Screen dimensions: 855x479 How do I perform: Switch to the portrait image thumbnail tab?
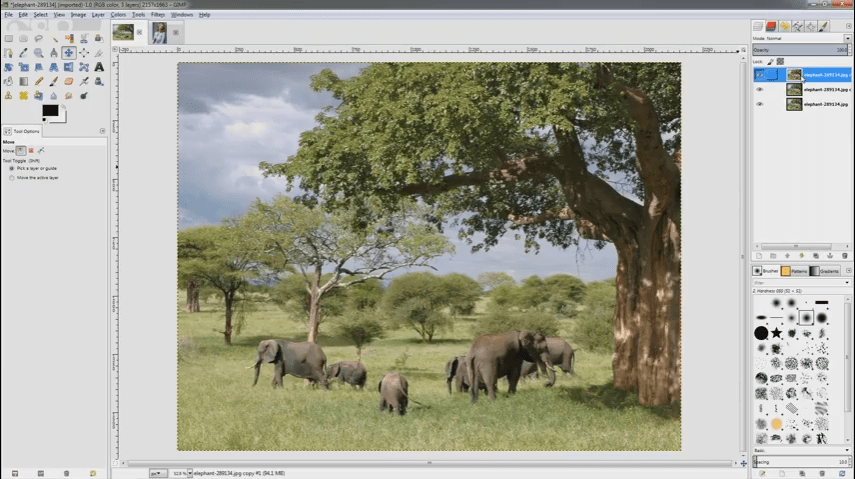point(158,32)
